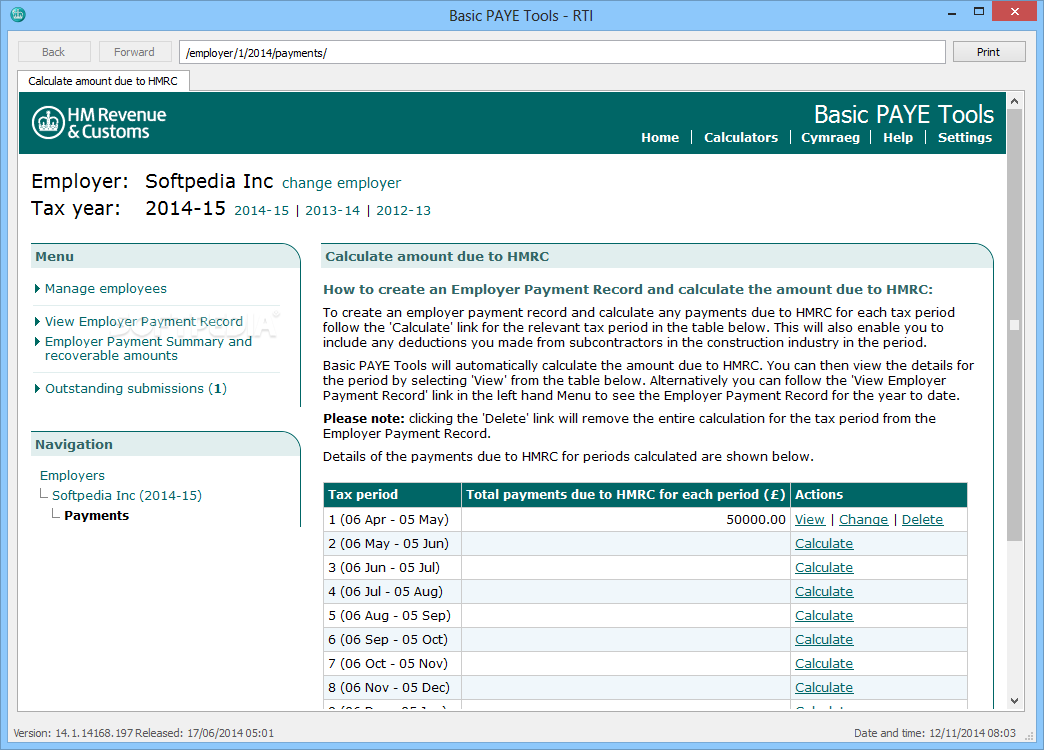Open Employer Payment Summary and recoverable amounts
The height and width of the screenshot is (750, 1044).
pyautogui.click(x=148, y=348)
